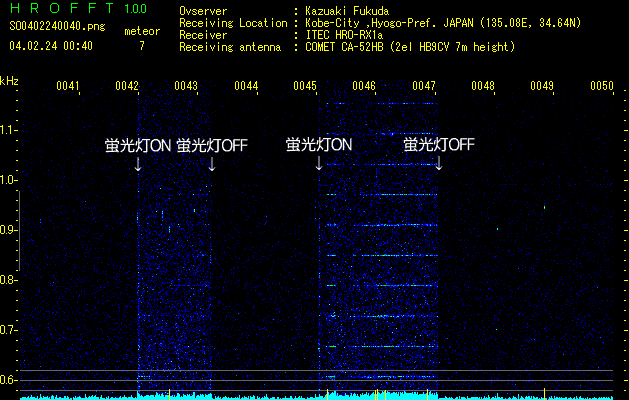This screenshot has height=400, width=629.
Task: Pick the 0046 time marker
Action: pyautogui.click(x=364, y=86)
